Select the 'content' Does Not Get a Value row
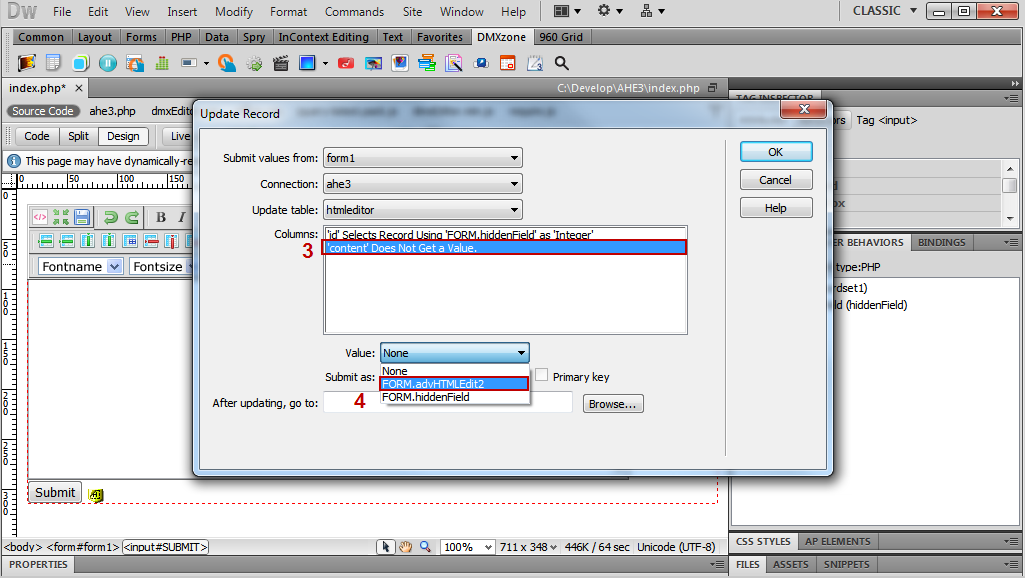The width and height of the screenshot is (1025, 578). (505, 248)
